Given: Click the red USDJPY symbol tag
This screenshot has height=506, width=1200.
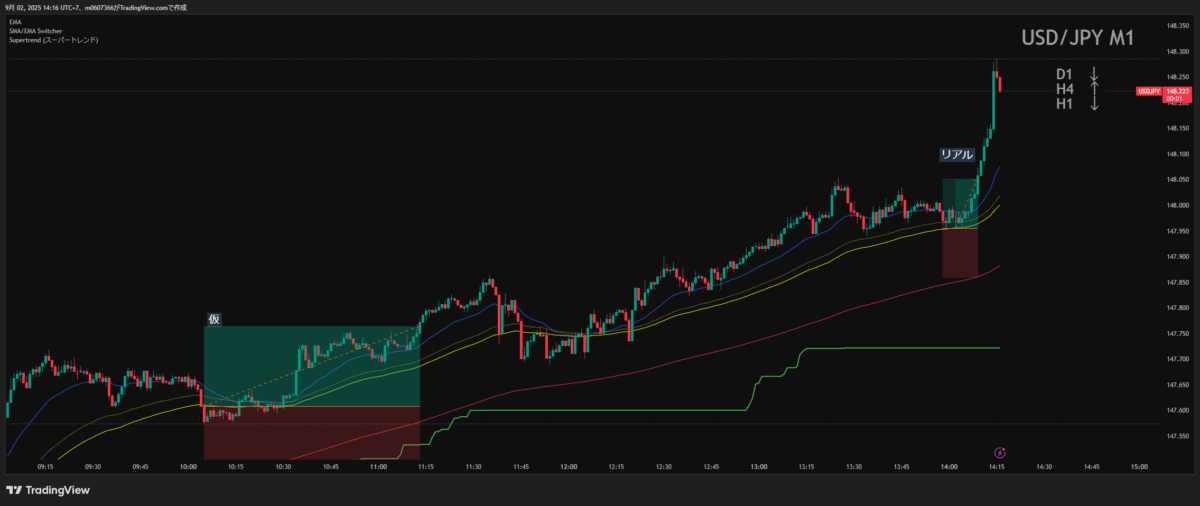Looking at the screenshot, I should tap(1149, 91).
